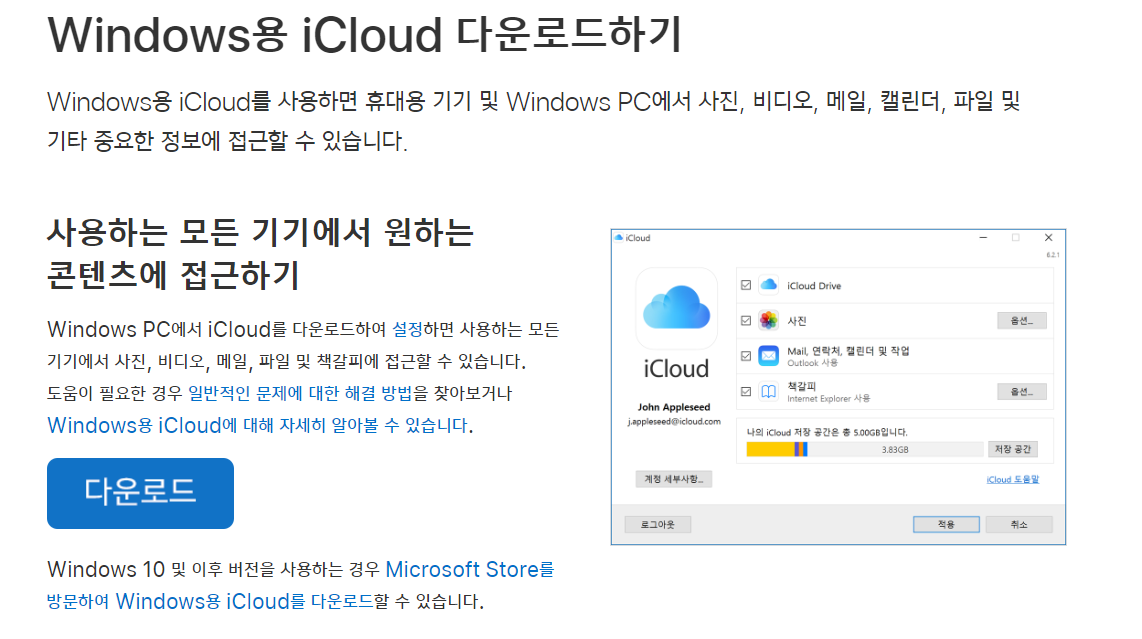The height and width of the screenshot is (639, 1142).
Task: Click the yellow segment of storage bar
Action: point(770,450)
